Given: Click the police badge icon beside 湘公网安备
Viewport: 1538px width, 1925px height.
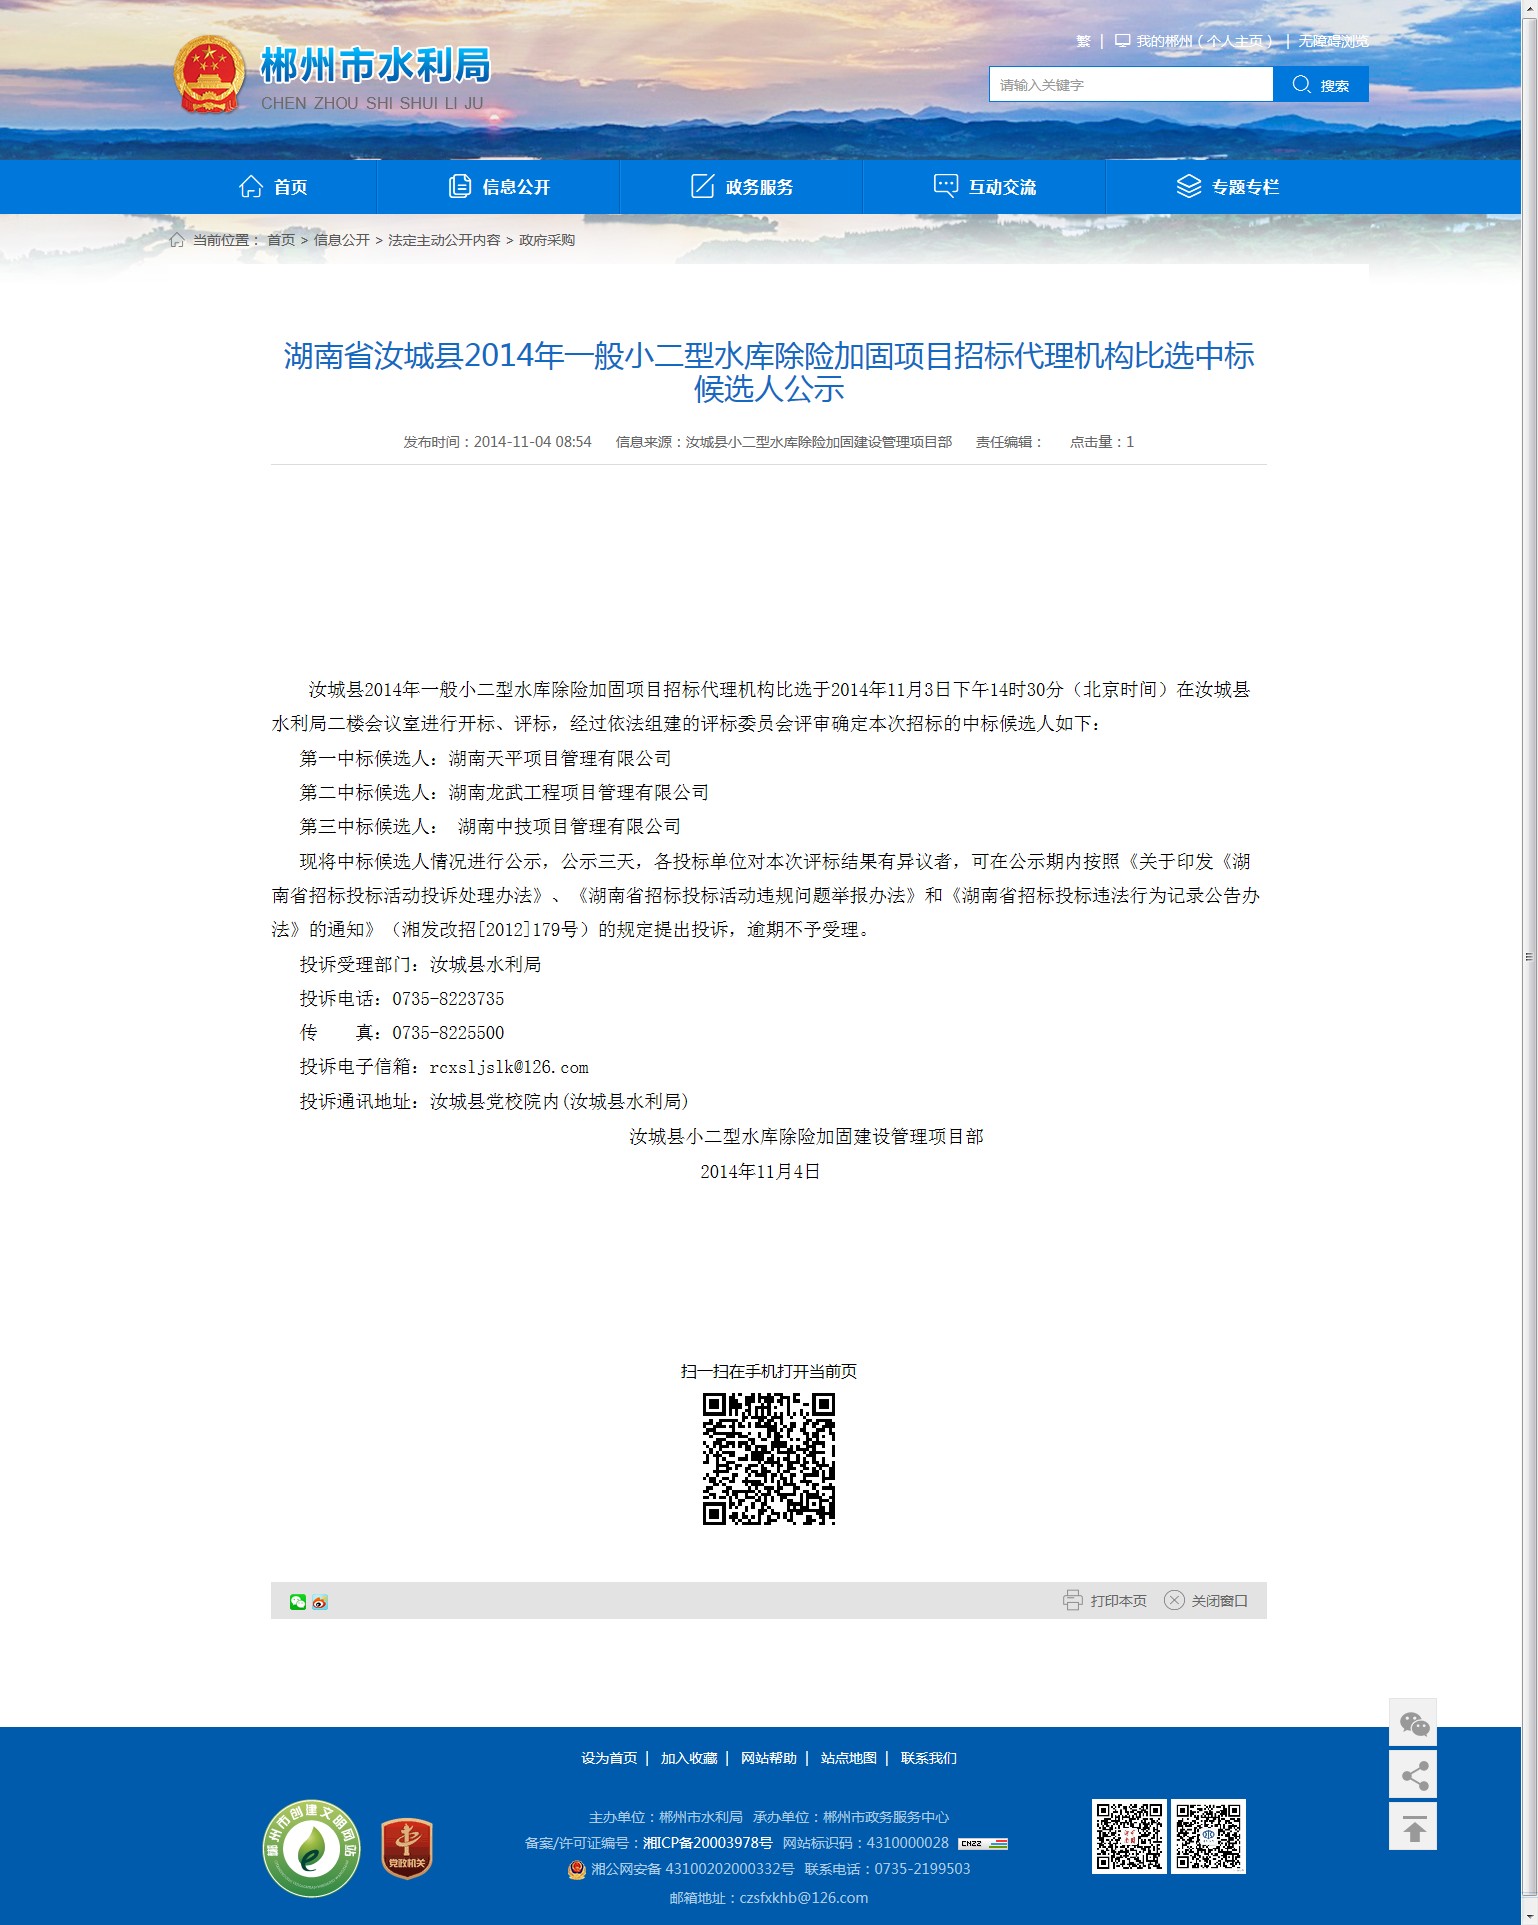Looking at the screenshot, I should (x=576, y=1869).
